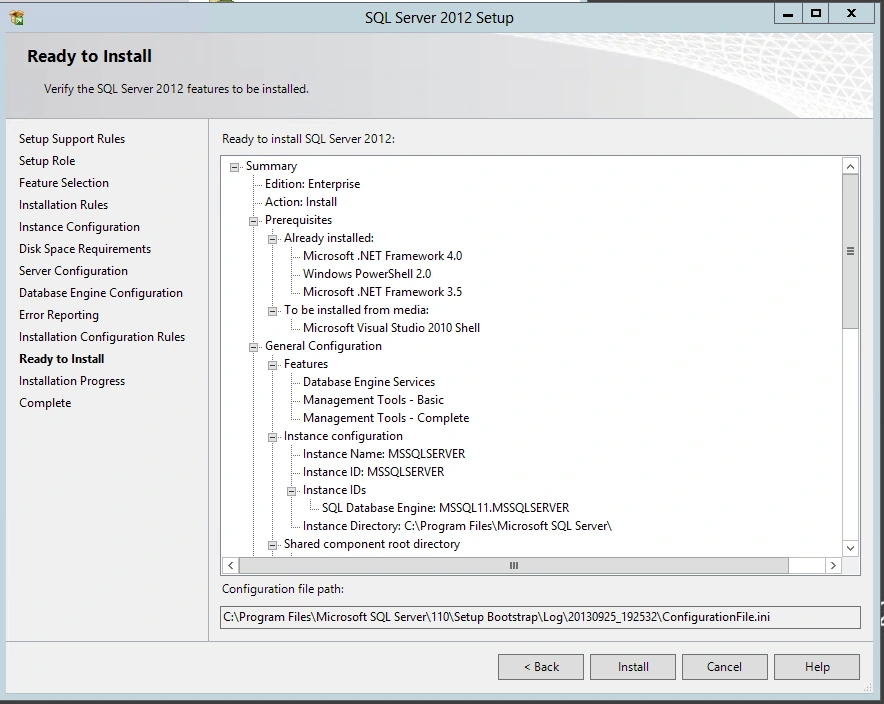The image size is (884, 704).
Task: Click the Configuration file path field
Action: coord(540,617)
